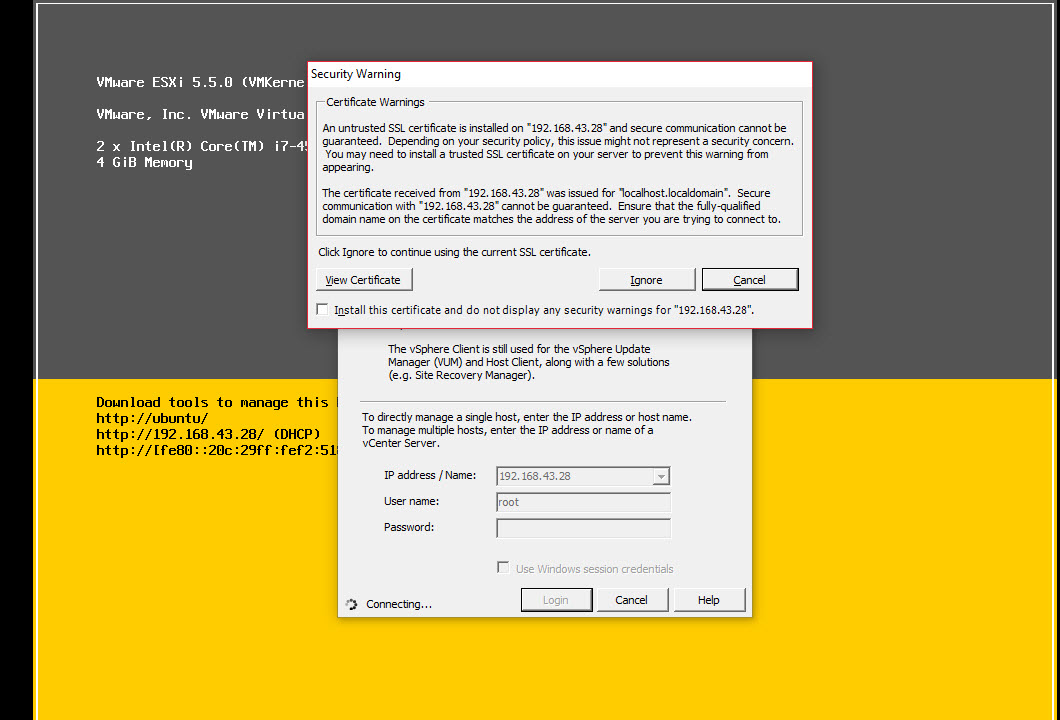1060x720 pixels.
Task: Click Ignore to continue with SSL certificate
Action: pyautogui.click(x=646, y=280)
